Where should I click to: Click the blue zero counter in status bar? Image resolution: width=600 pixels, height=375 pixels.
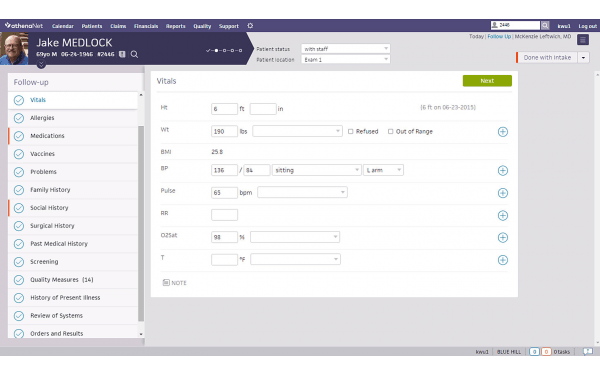[534, 351]
